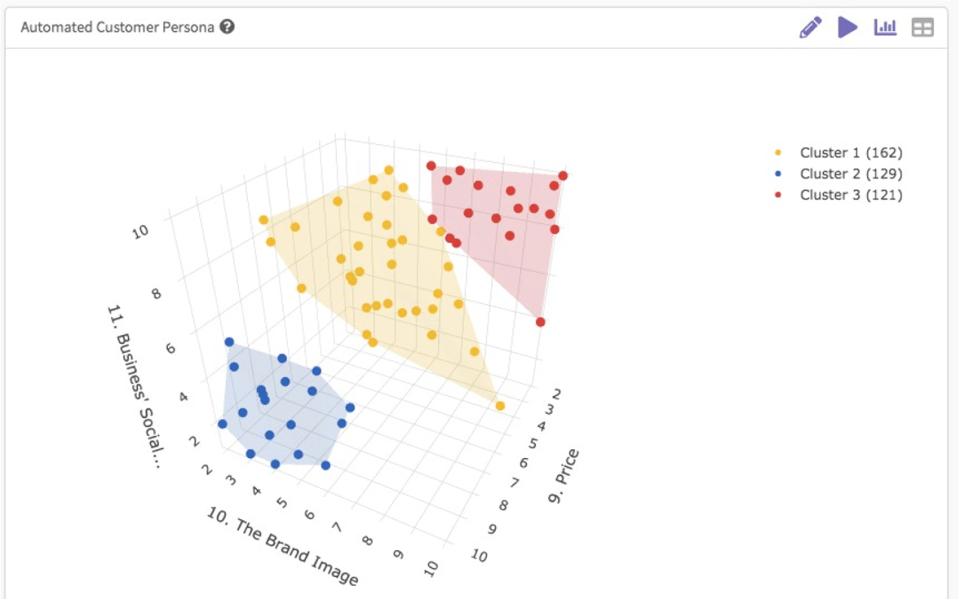Switch to the bar chart view icon
The image size is (960, 599).
[885, 27]
